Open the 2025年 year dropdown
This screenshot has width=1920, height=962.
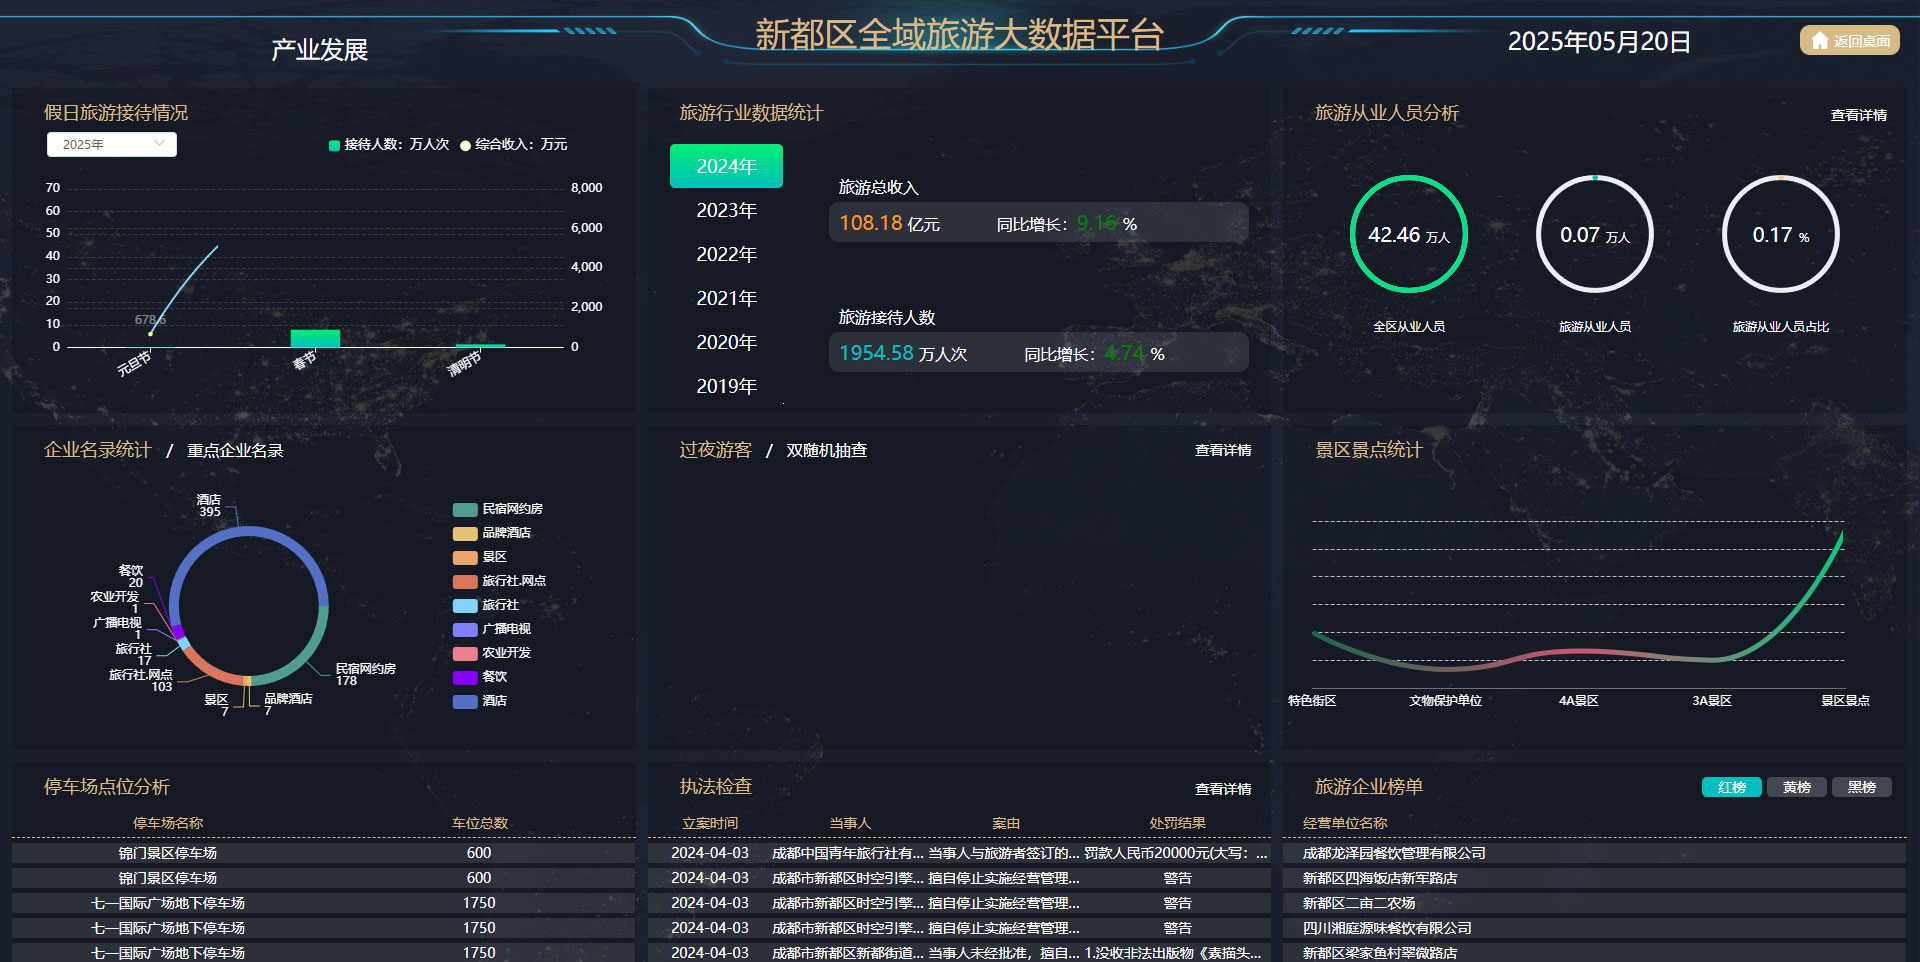click(111, 144)
